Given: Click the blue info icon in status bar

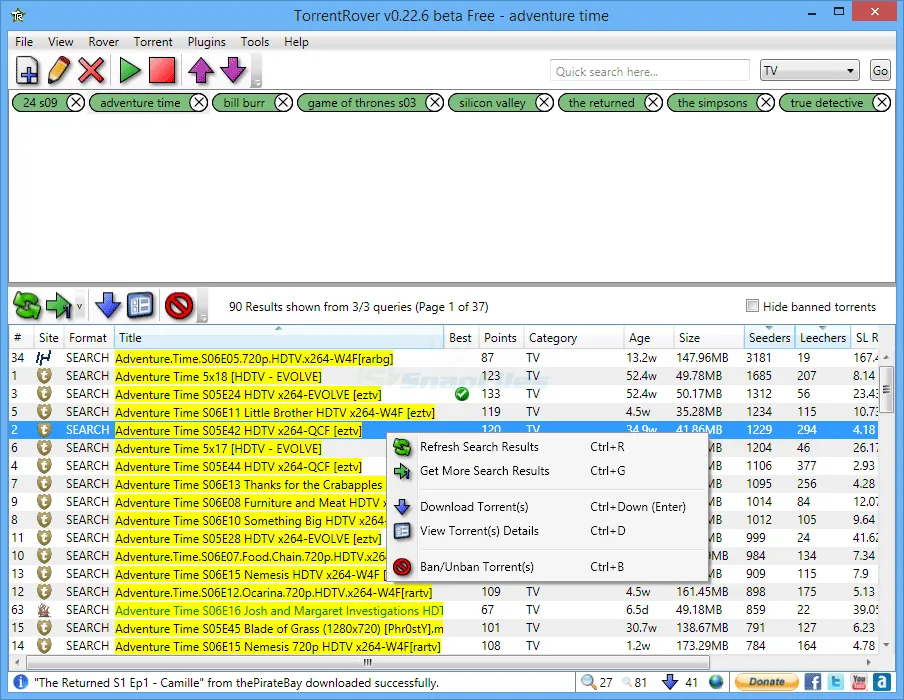Looking at the screenshot, I should [20, 682].
